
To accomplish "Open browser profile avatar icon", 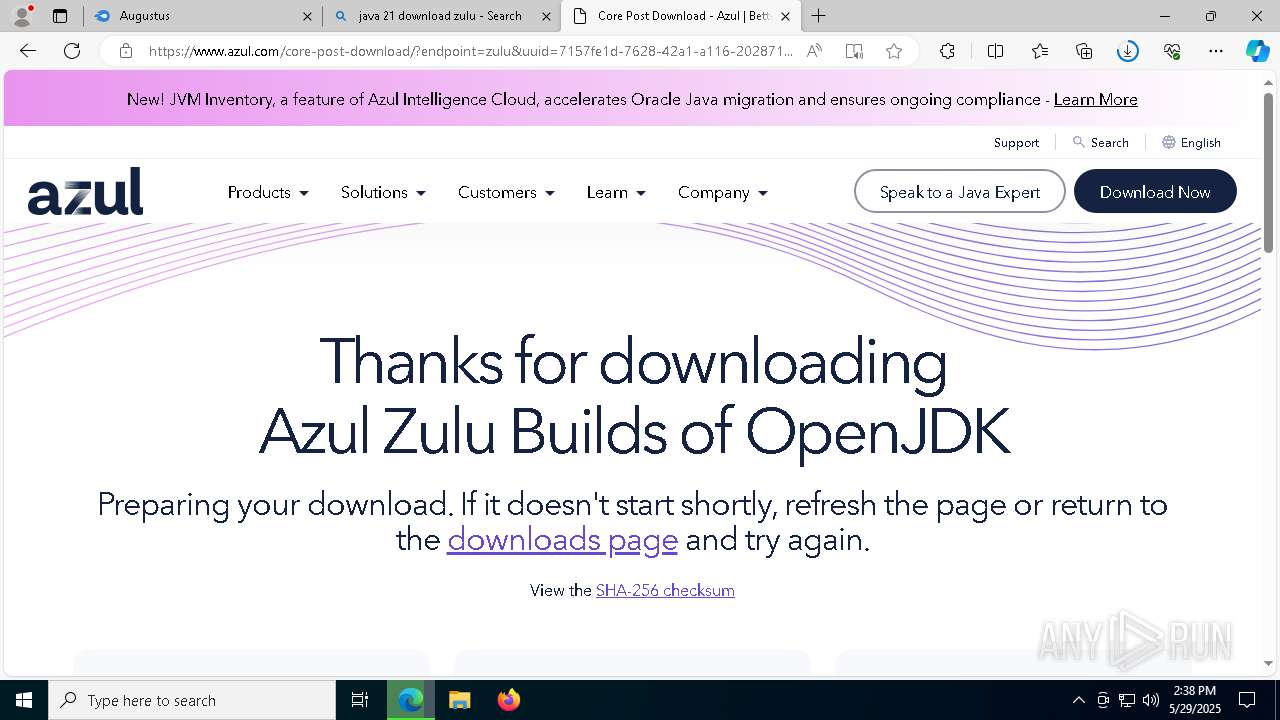I will 21,16.
